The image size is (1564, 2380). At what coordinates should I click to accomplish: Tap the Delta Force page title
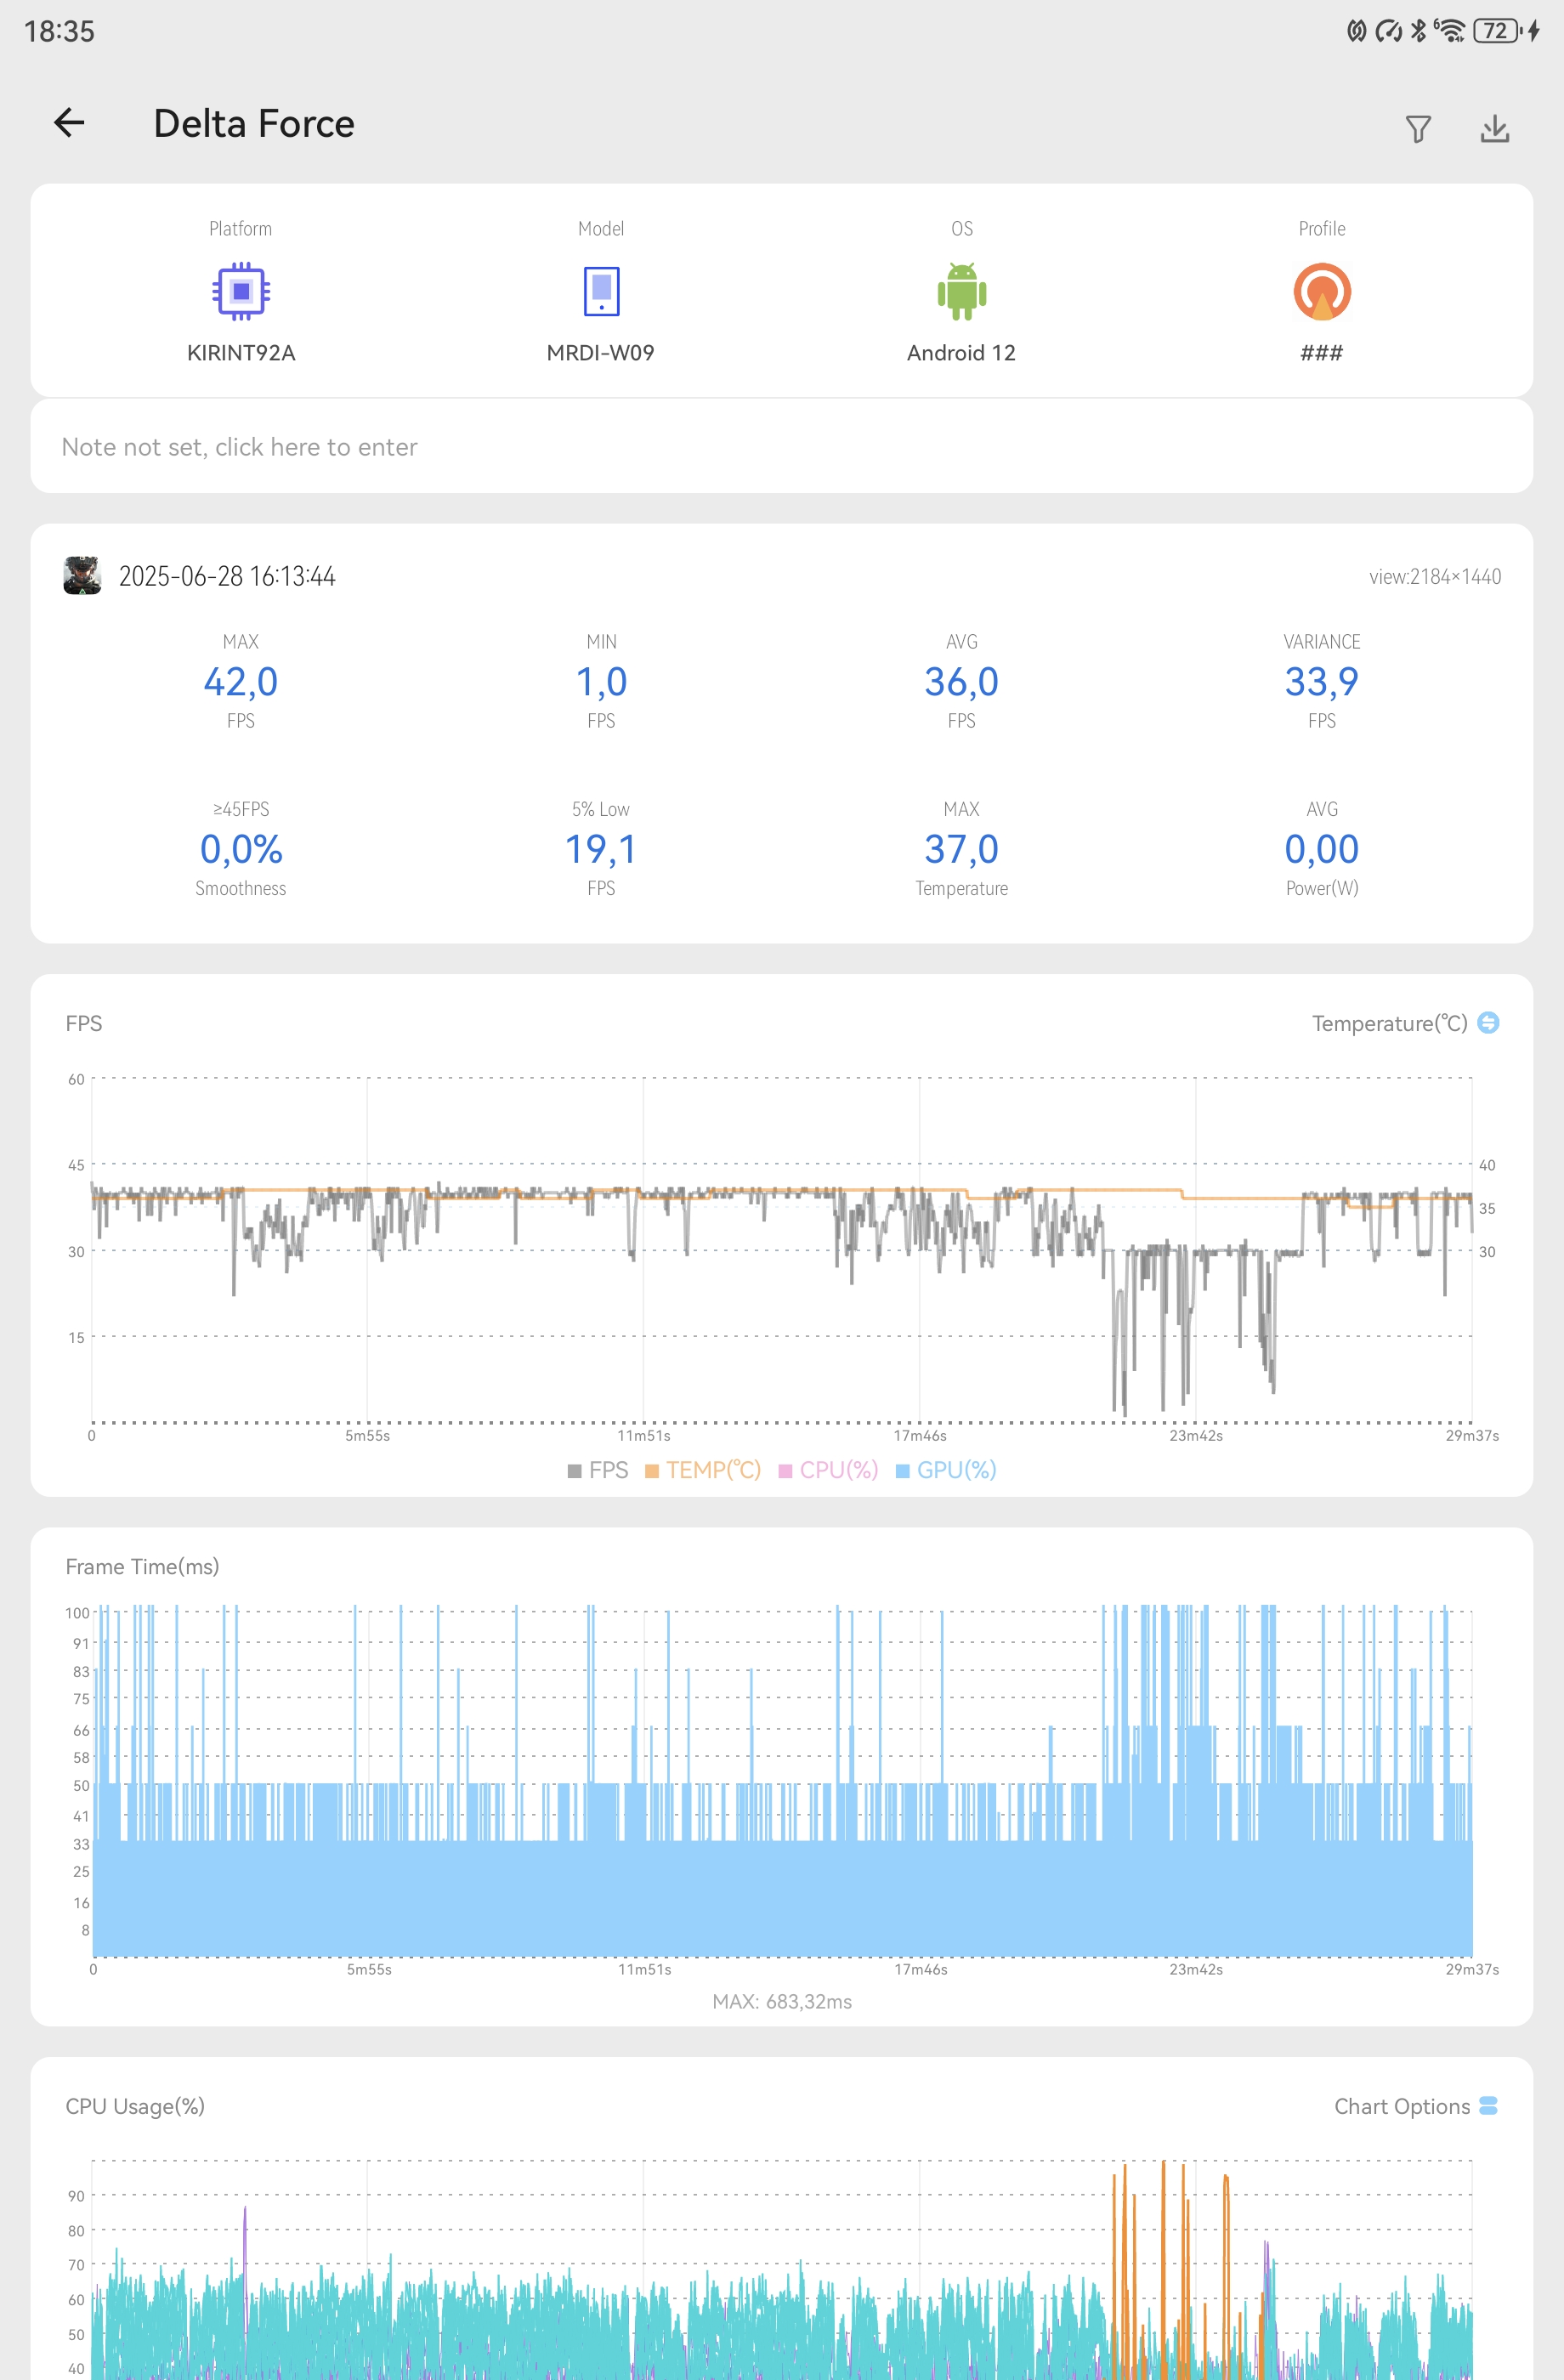[254, 123]
